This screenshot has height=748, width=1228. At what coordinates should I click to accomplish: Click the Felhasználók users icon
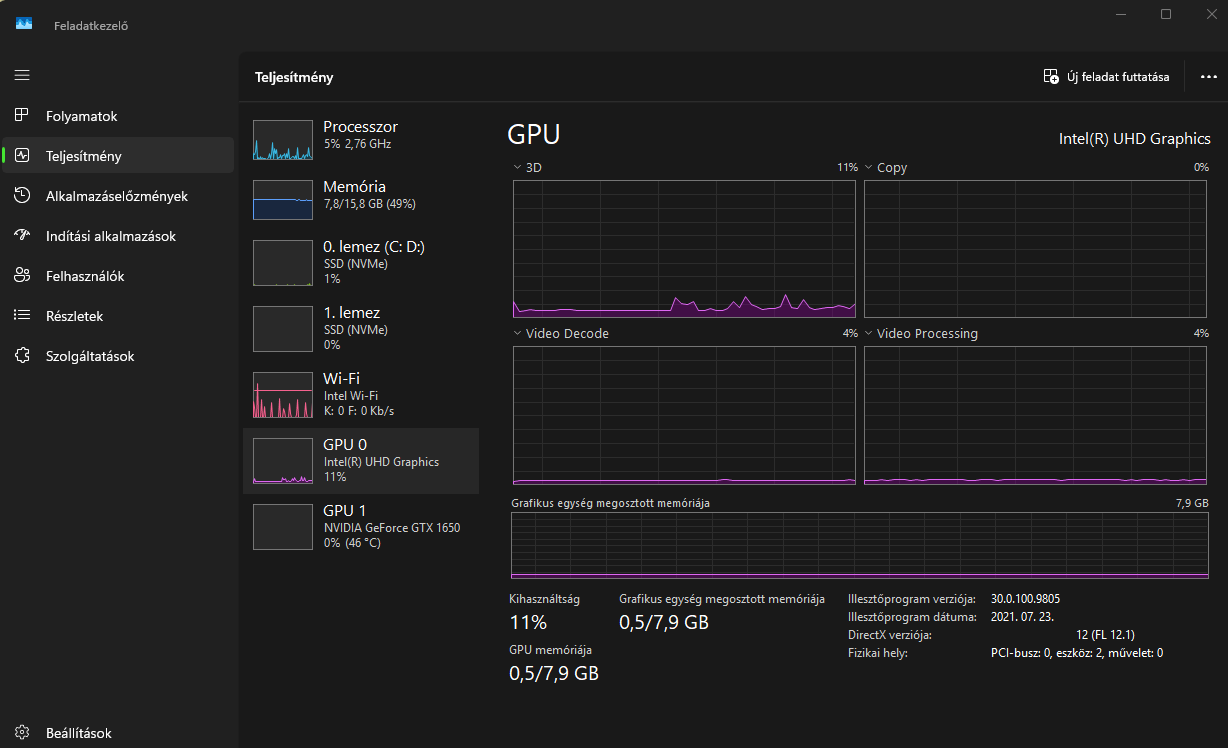pos(22,276)
